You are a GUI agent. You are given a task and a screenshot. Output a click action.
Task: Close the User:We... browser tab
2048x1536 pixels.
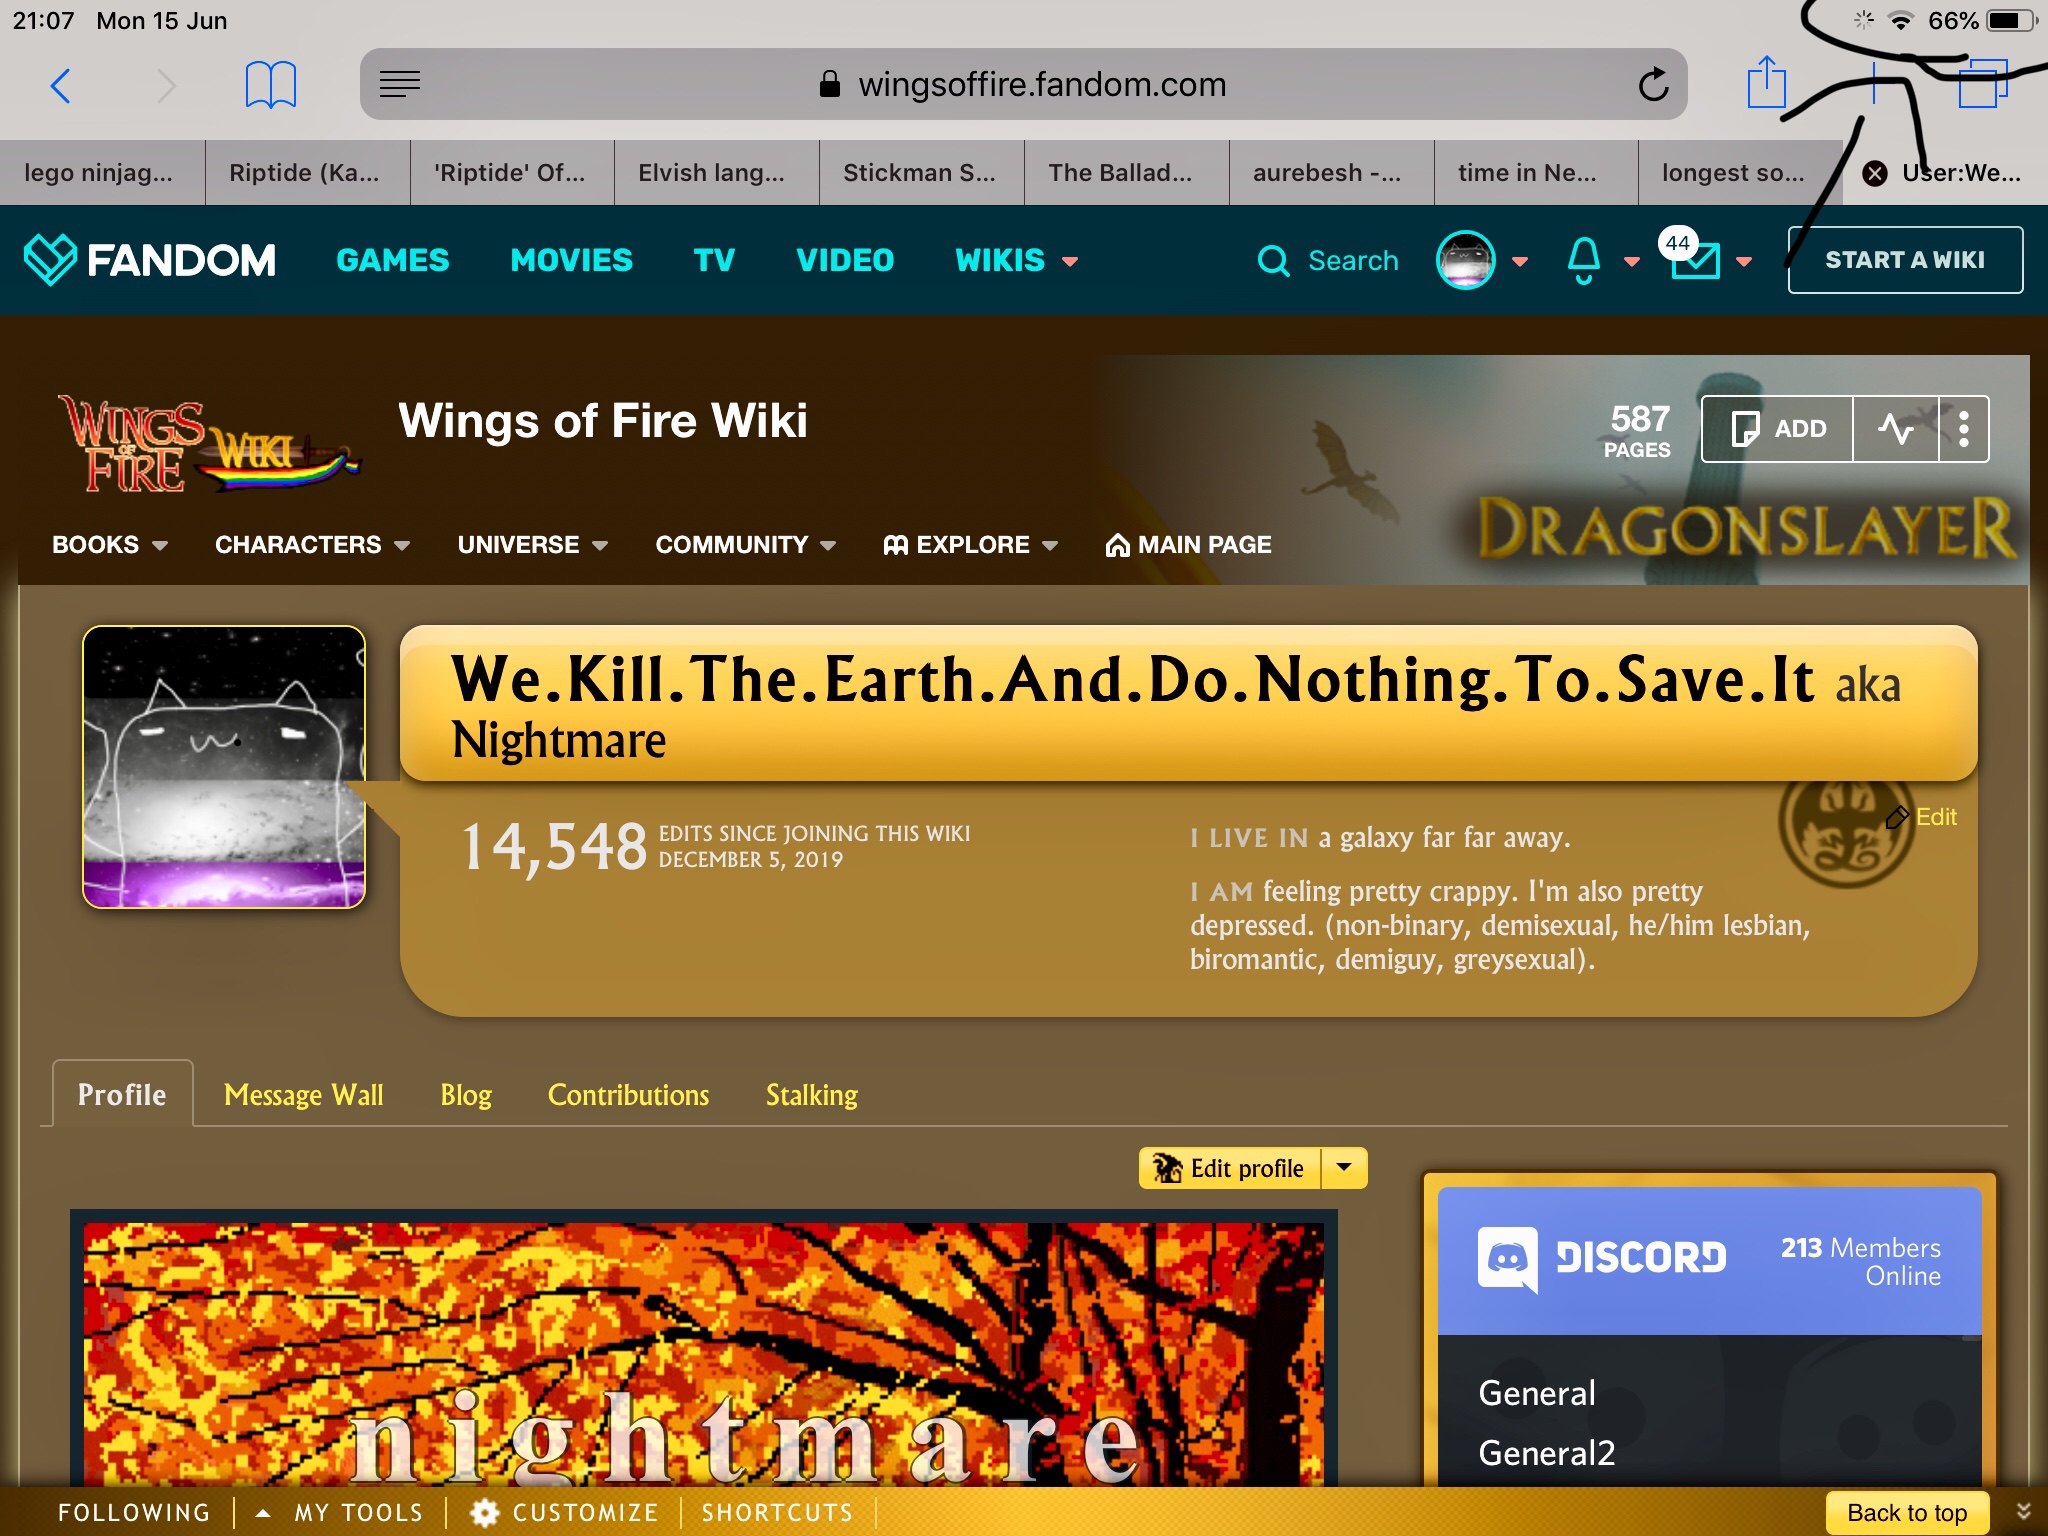click(x=1875, y=174)
